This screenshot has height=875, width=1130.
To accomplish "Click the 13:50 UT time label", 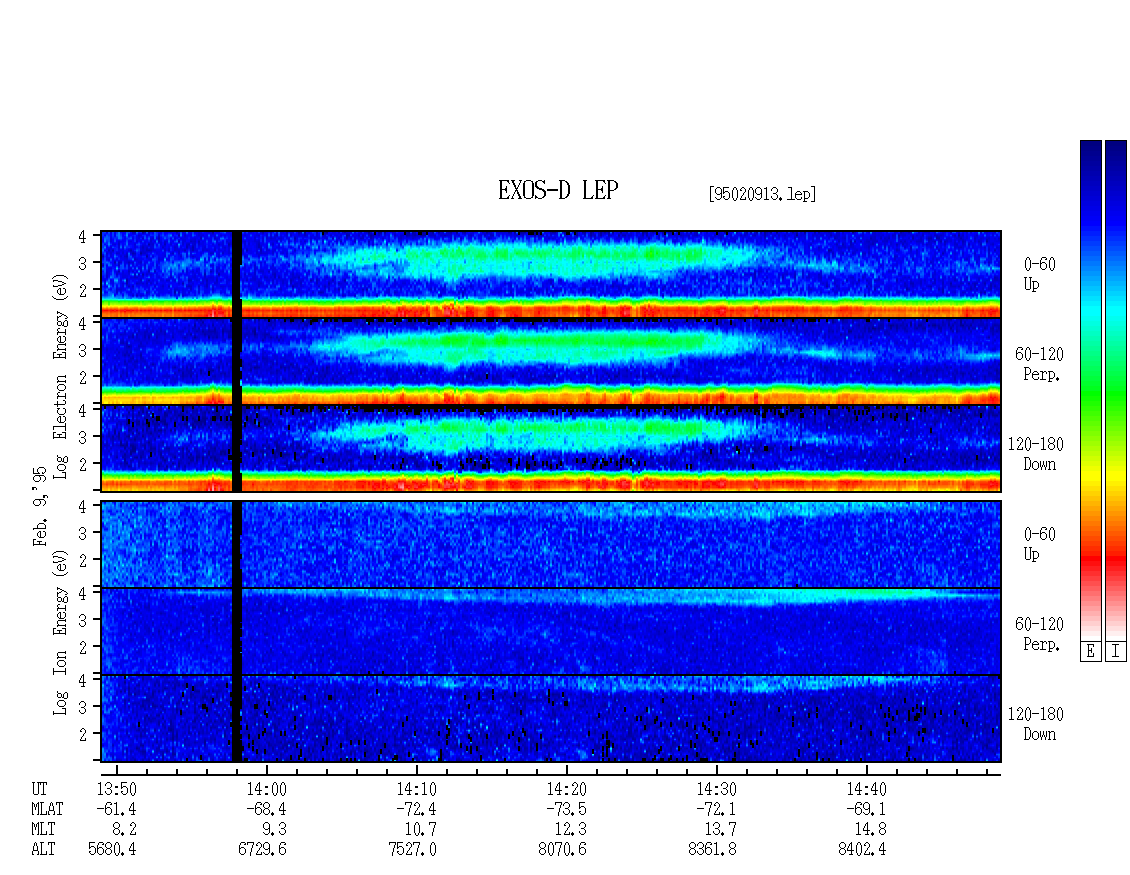I will [116, 789].
